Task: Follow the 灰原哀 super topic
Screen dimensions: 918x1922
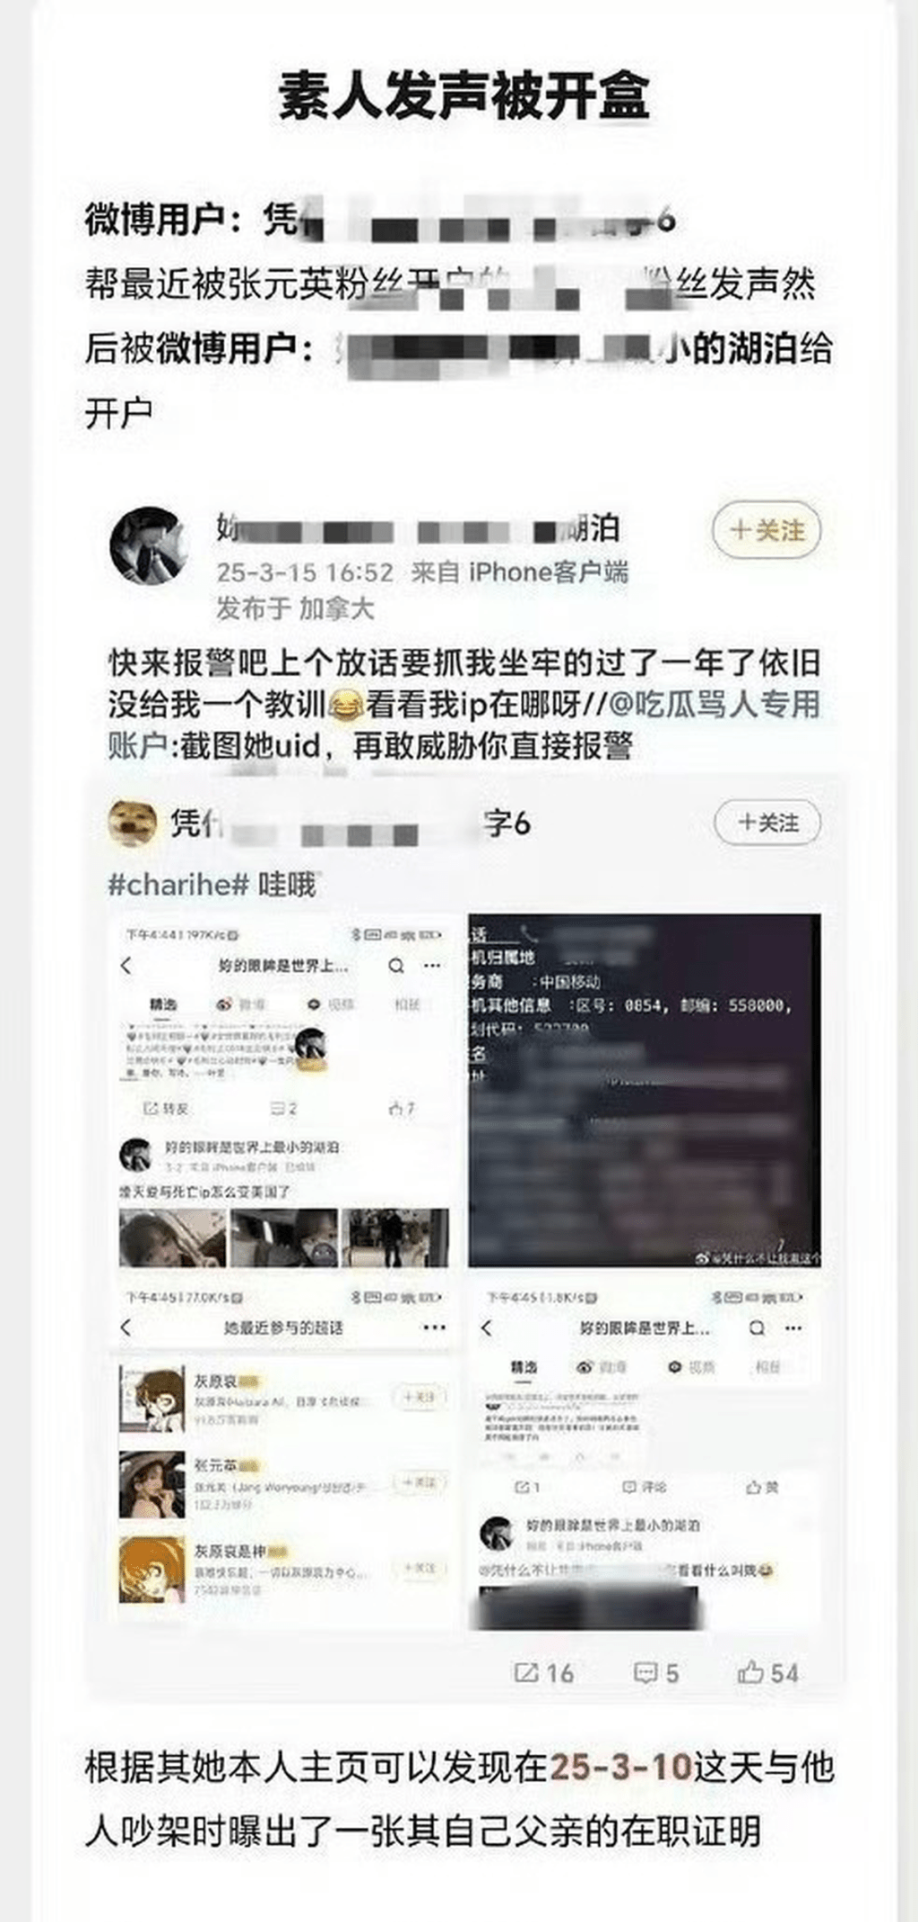Action: (419, 1397)
